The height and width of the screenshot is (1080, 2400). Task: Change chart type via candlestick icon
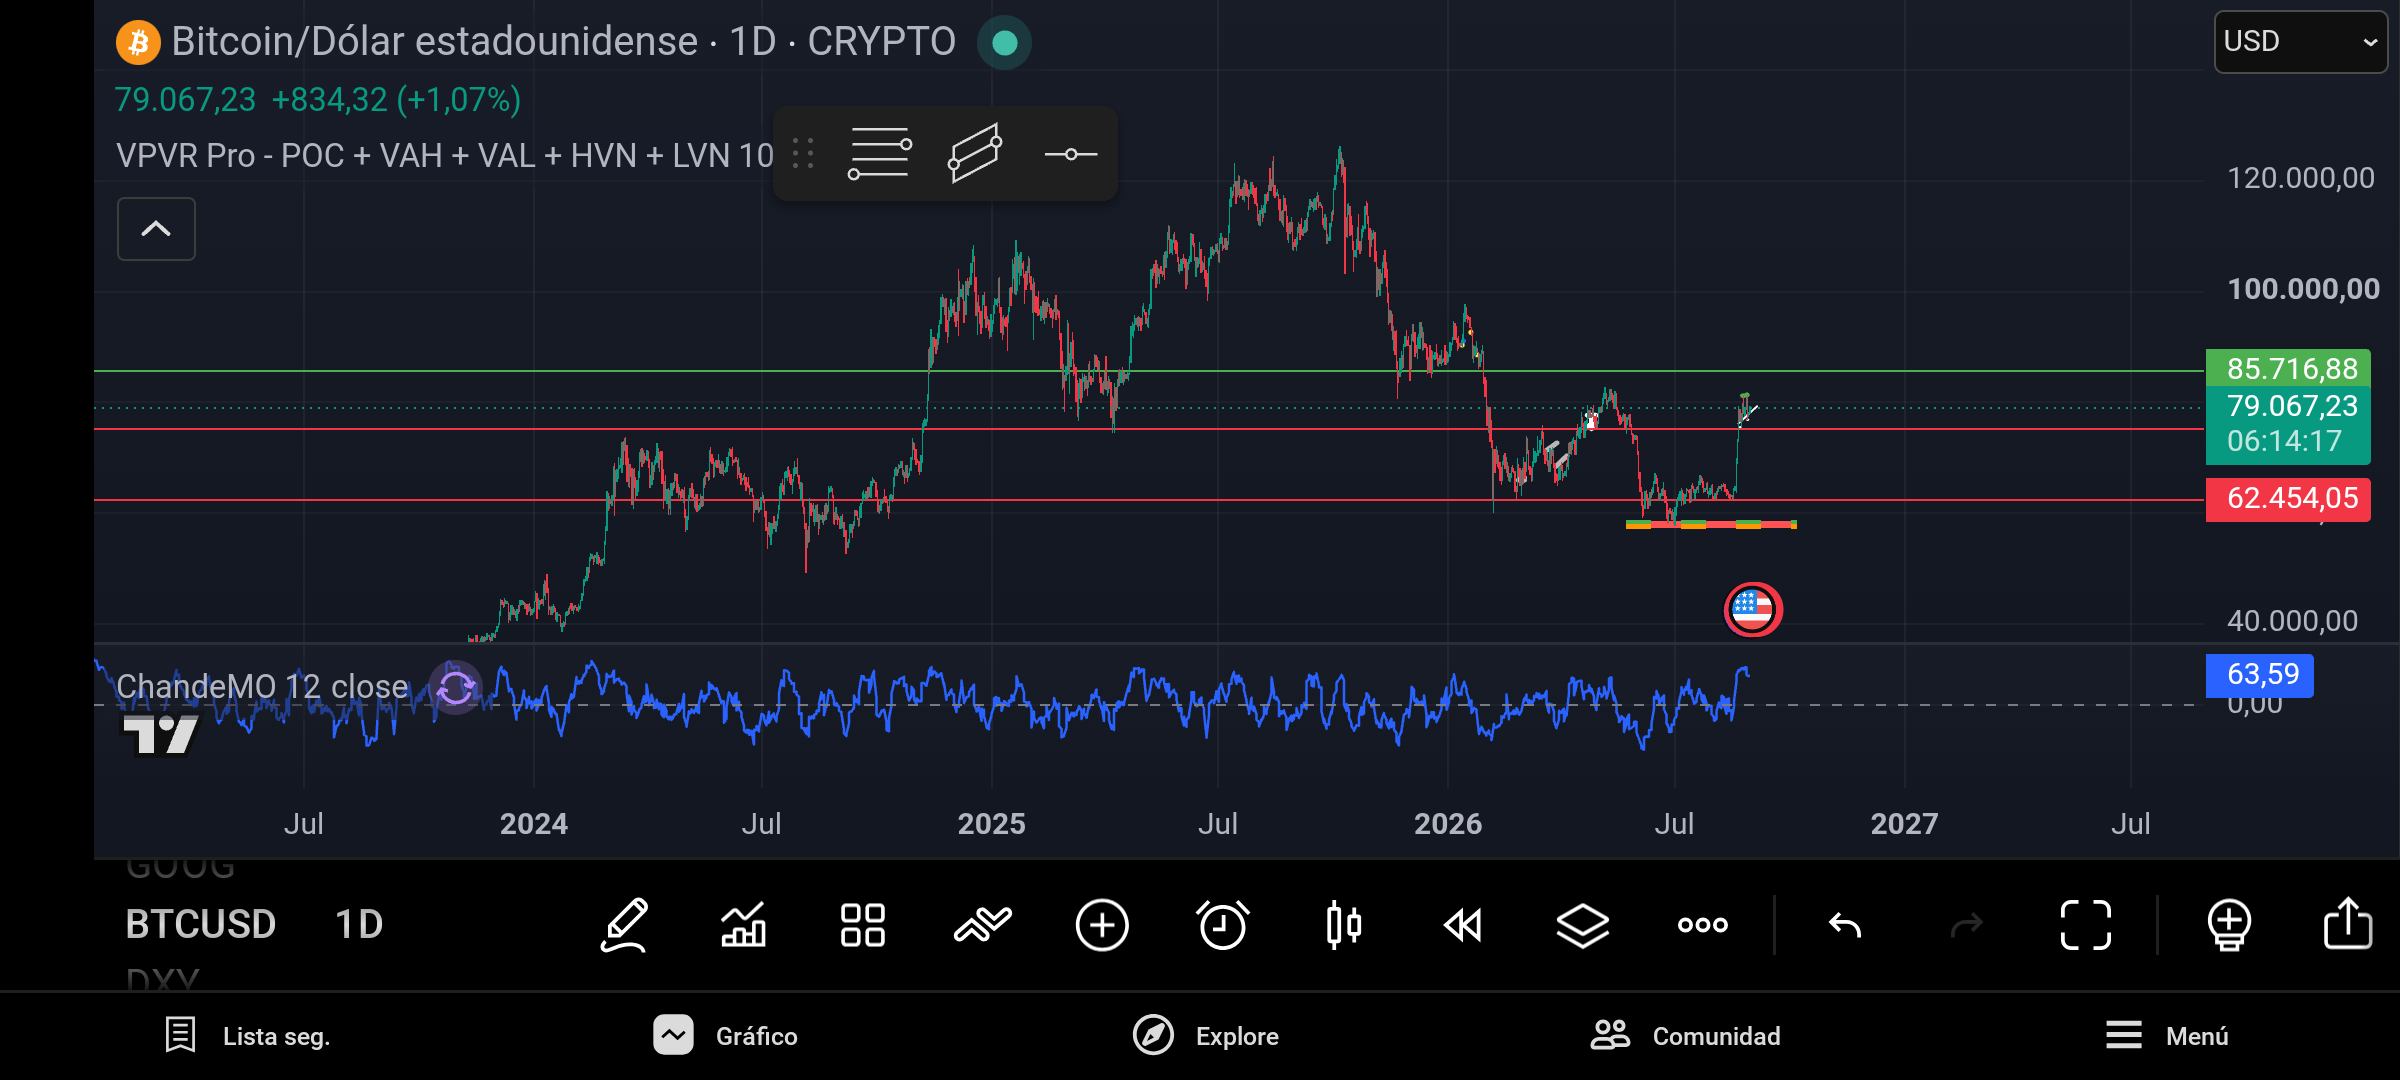coord(1343,925)
